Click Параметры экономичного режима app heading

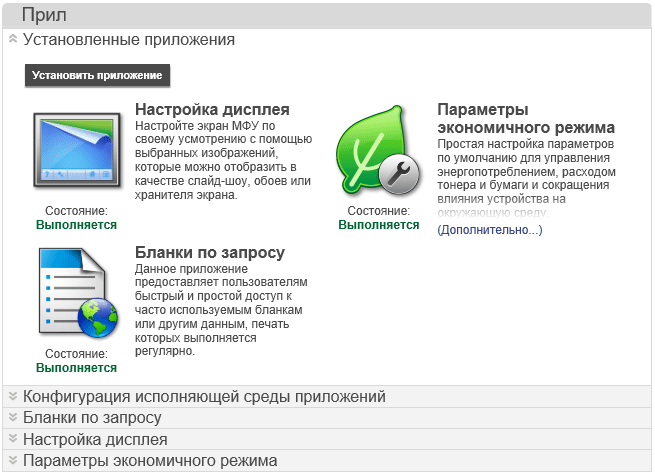coord(526,118)
